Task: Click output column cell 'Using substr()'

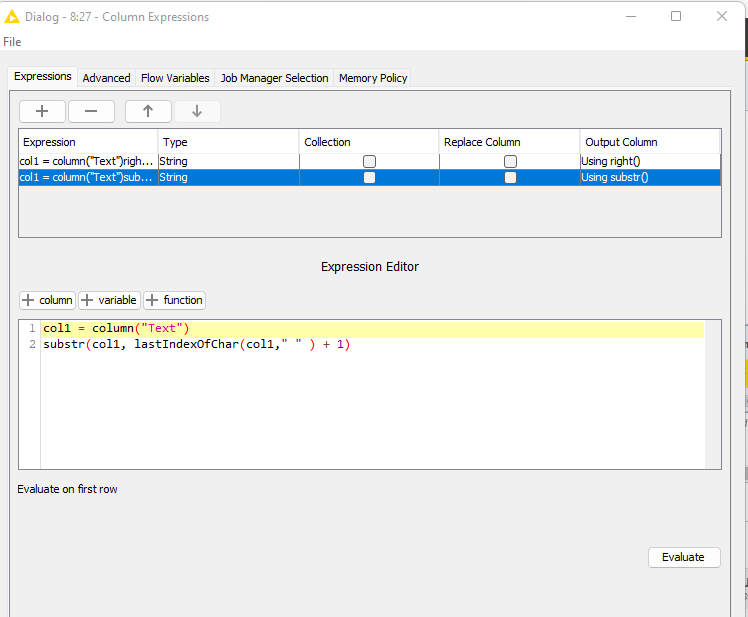Action: click(x=650, y=178)
